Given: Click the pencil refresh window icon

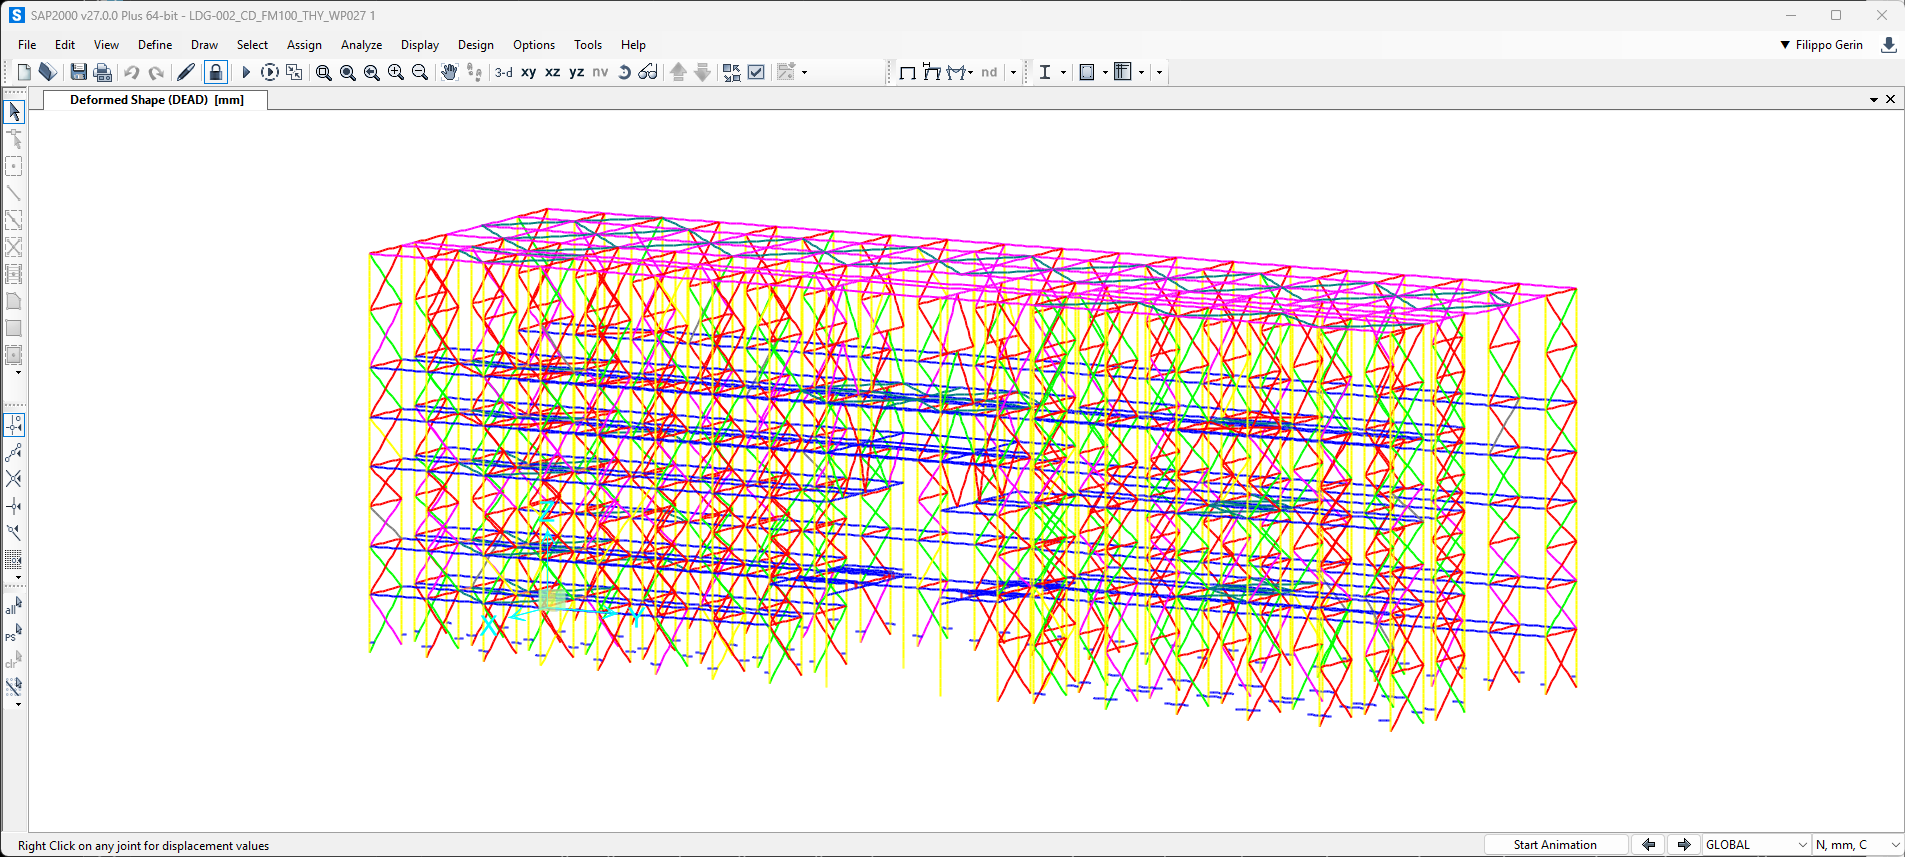Looking at the screenshot, I should [x=186, y=72].
